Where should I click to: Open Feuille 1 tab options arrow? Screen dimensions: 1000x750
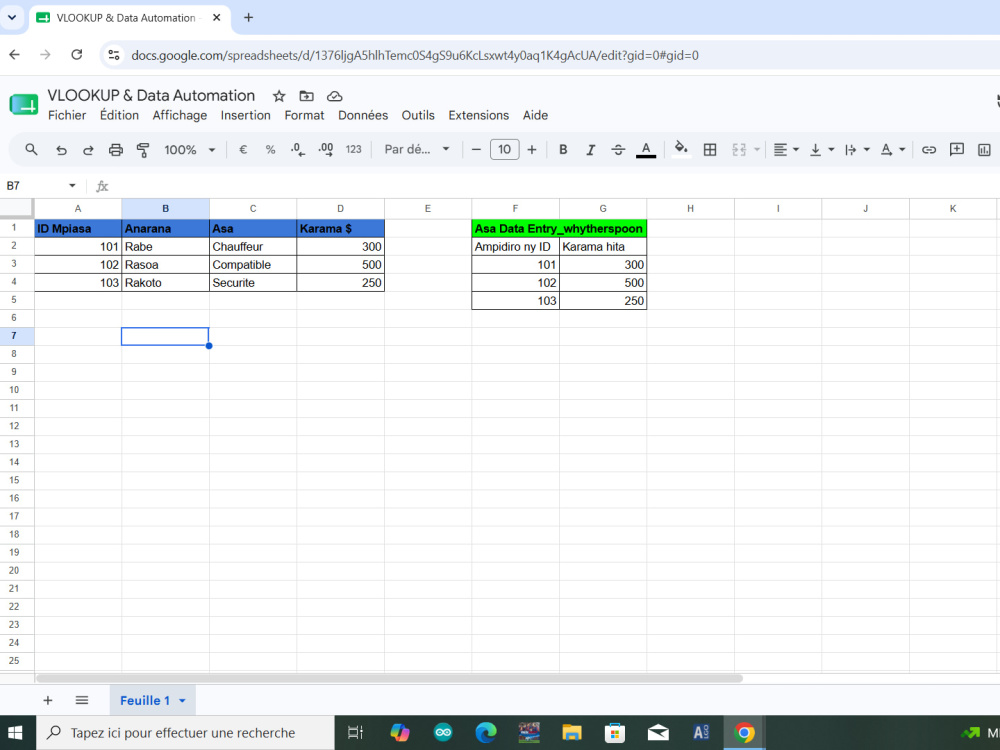point(182,701)
